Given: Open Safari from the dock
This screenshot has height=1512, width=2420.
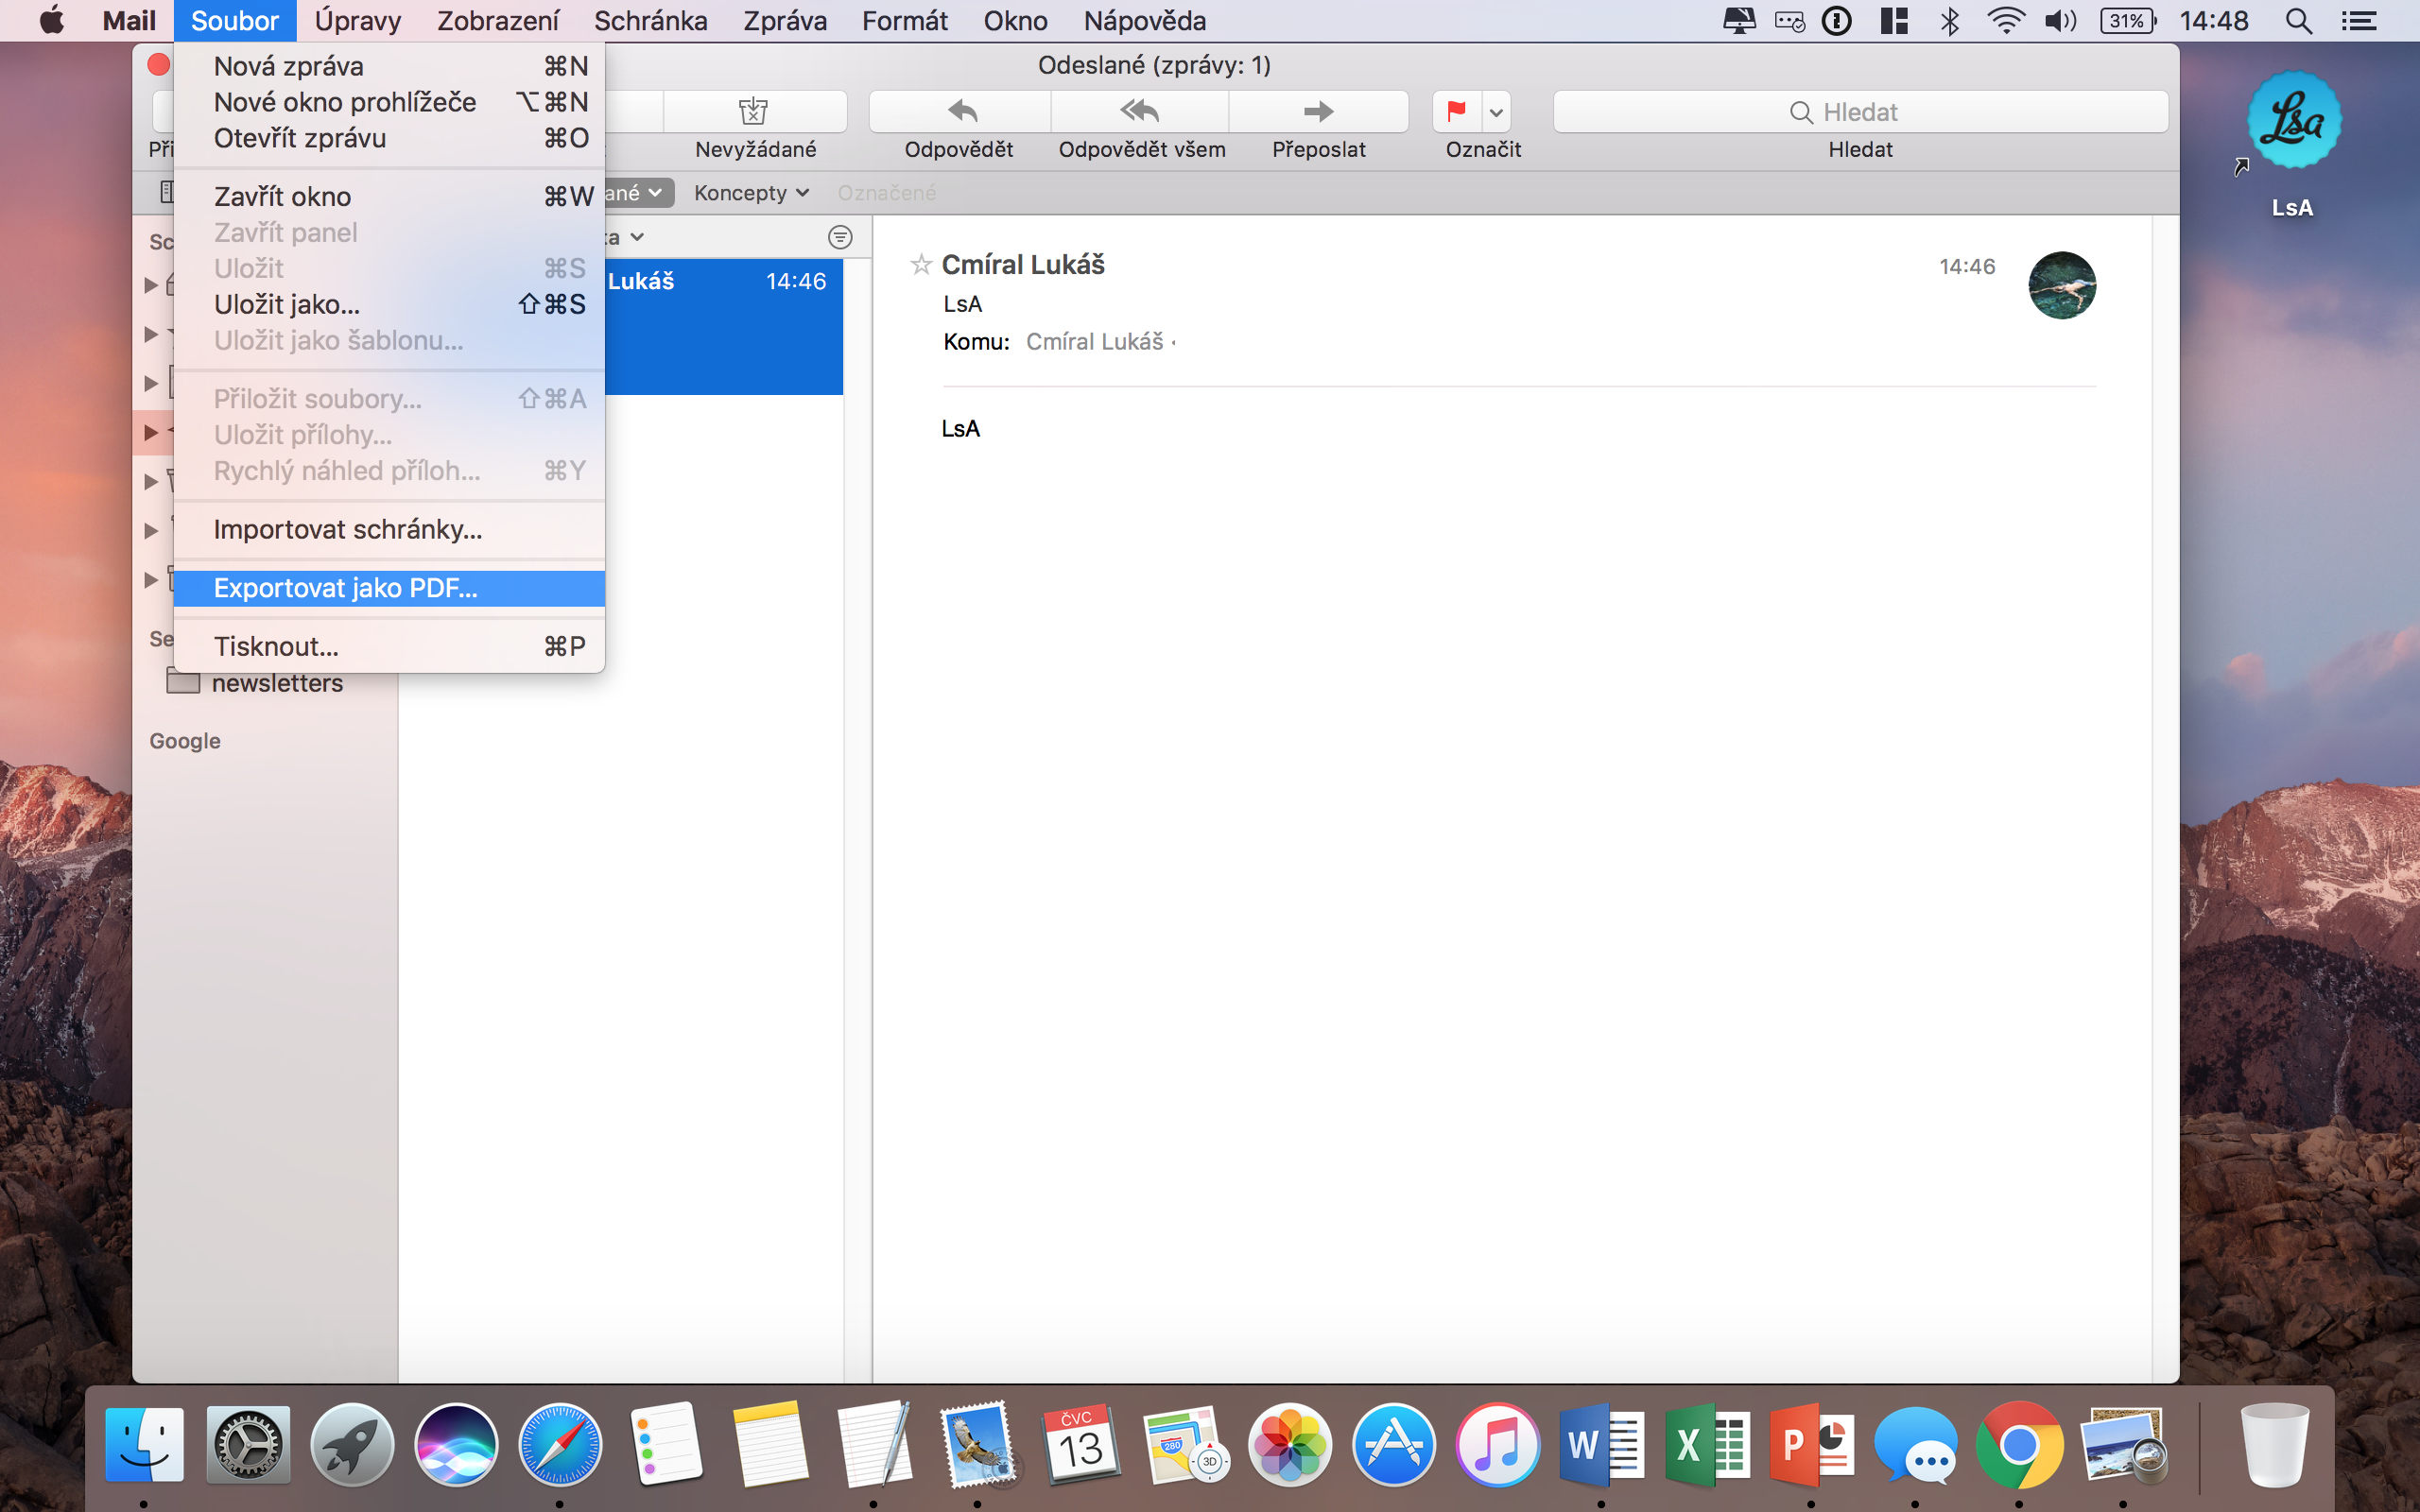Looking at the screenshot, I should click(560, 1445).
